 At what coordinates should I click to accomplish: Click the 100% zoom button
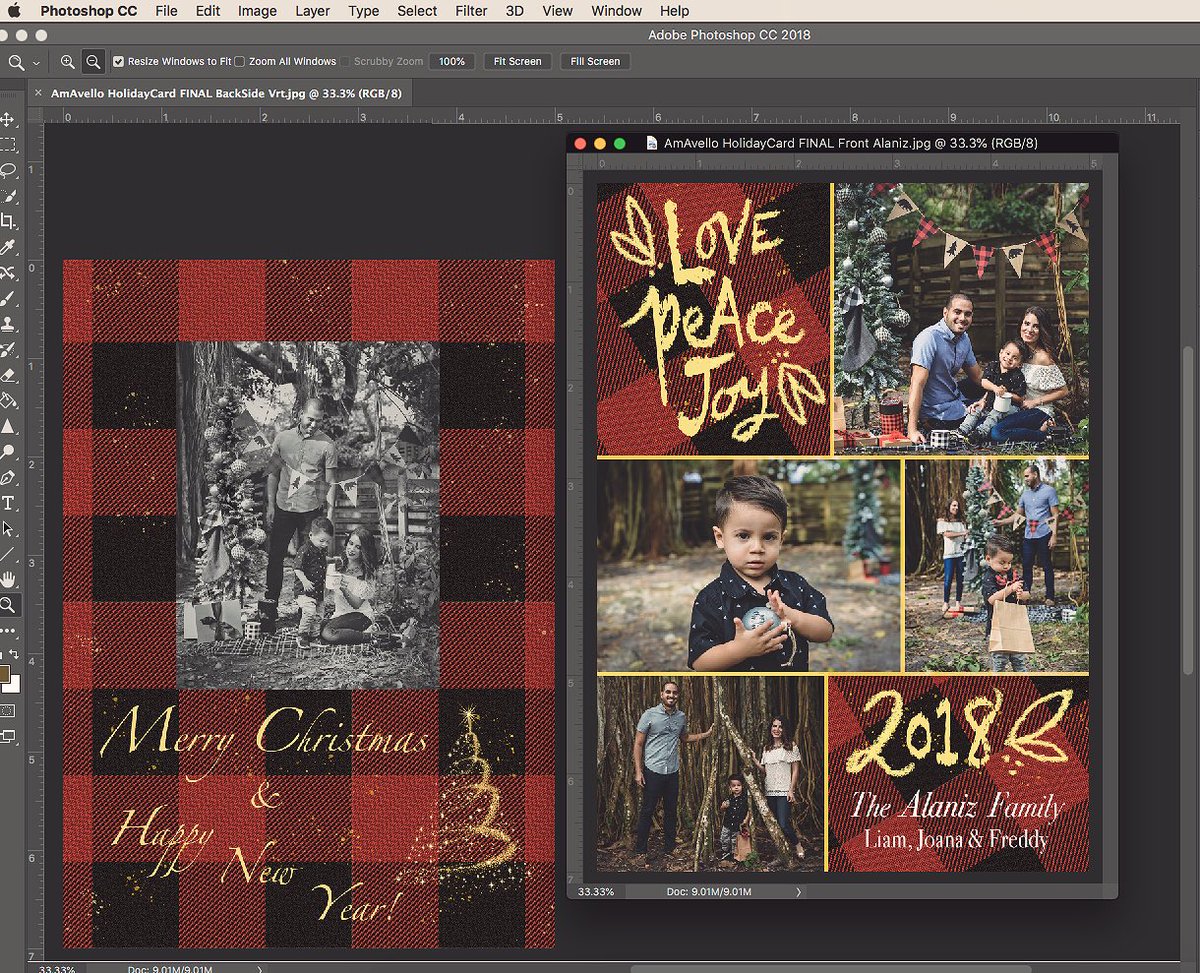452,61
